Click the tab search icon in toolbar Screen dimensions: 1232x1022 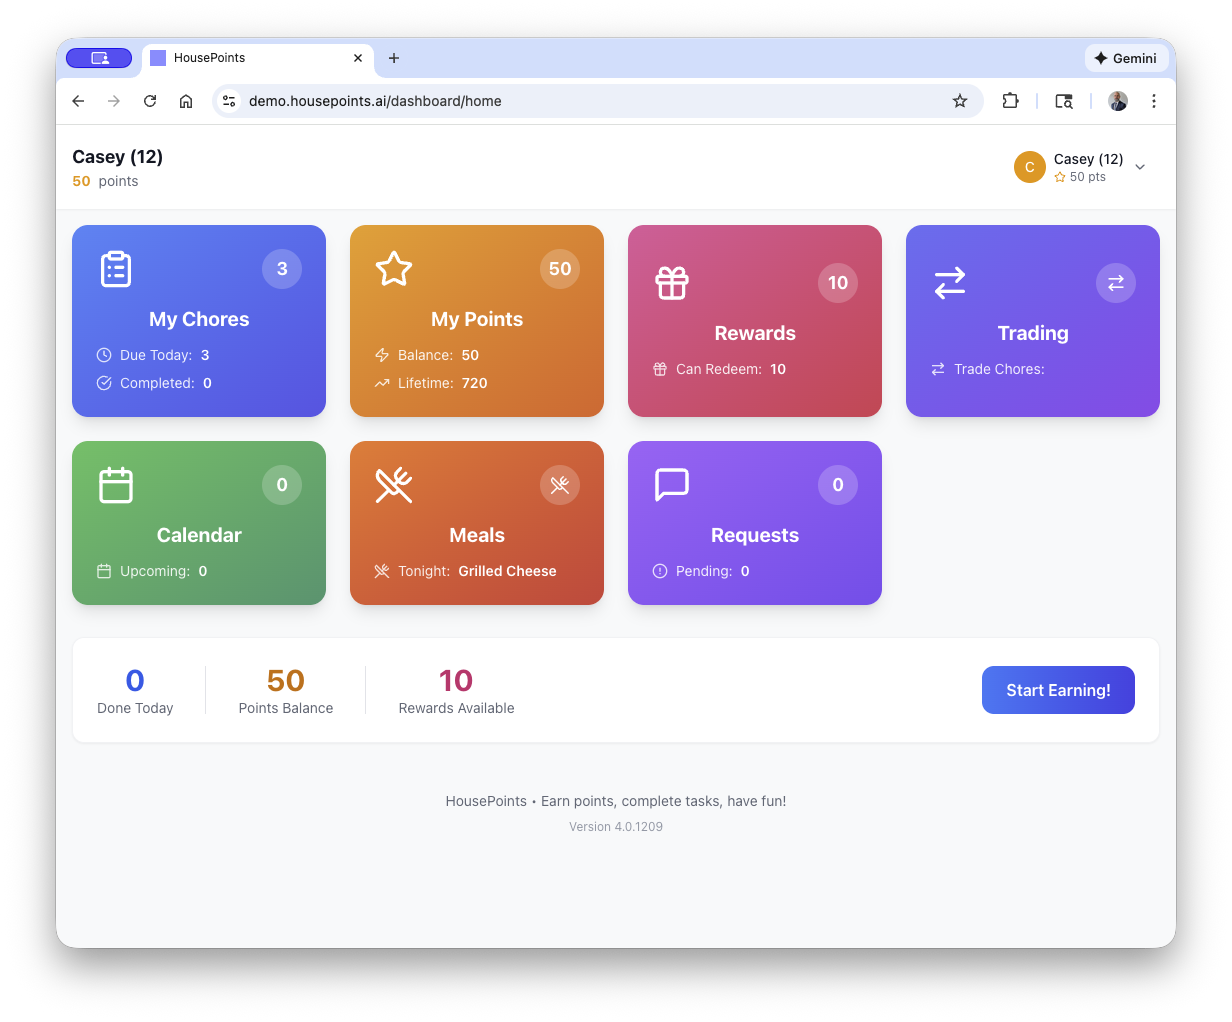pyautogui.click(x=1064, y=101)
